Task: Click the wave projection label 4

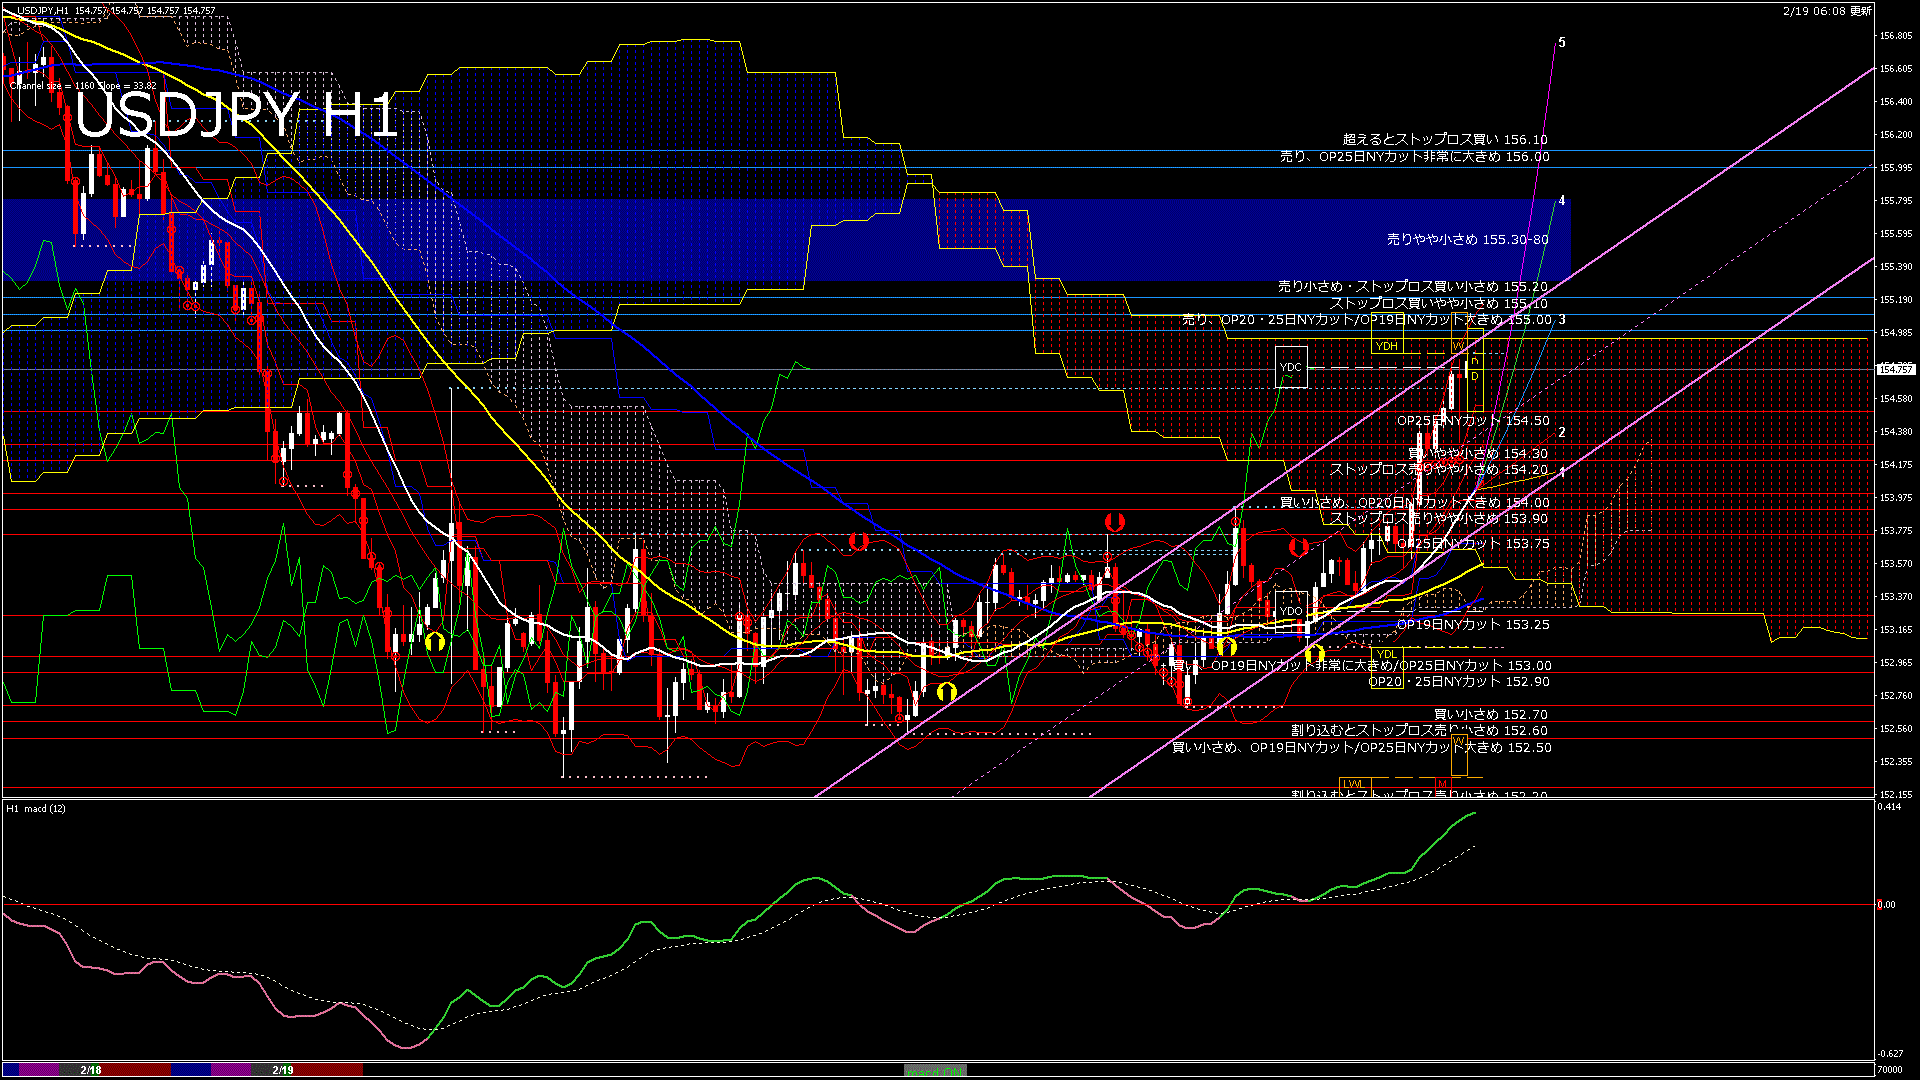Action: coord(1562,201)
